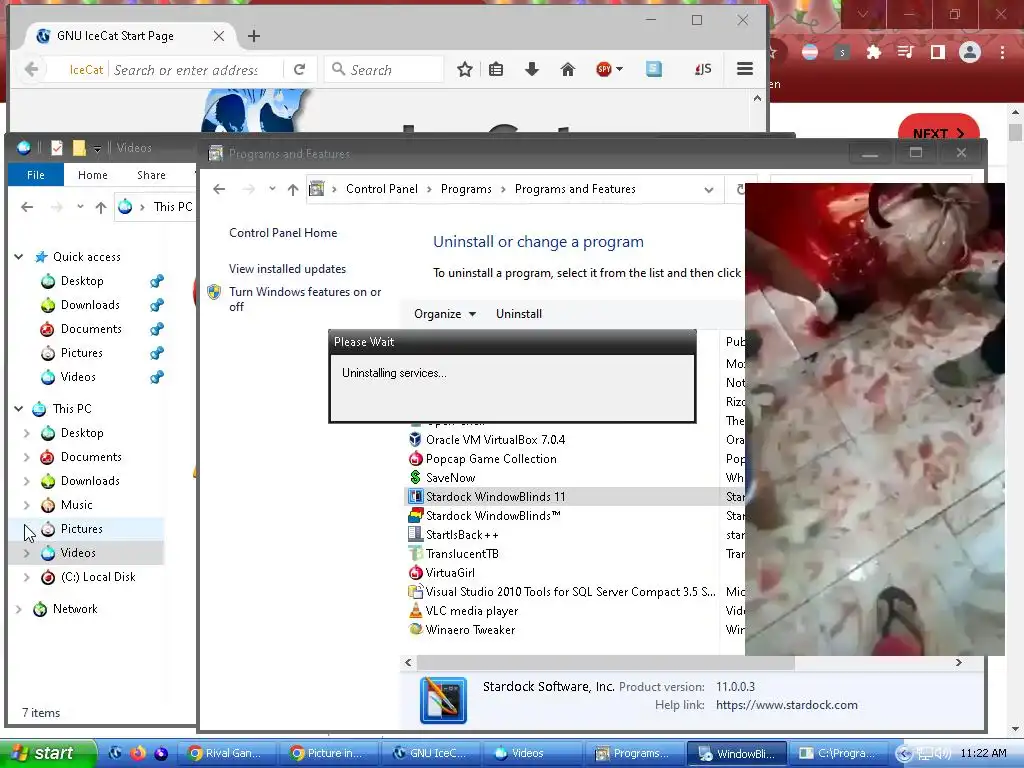1024x768 pixels.
Task: Click Uninstall button in toolbar
Action: click(519, 313)
